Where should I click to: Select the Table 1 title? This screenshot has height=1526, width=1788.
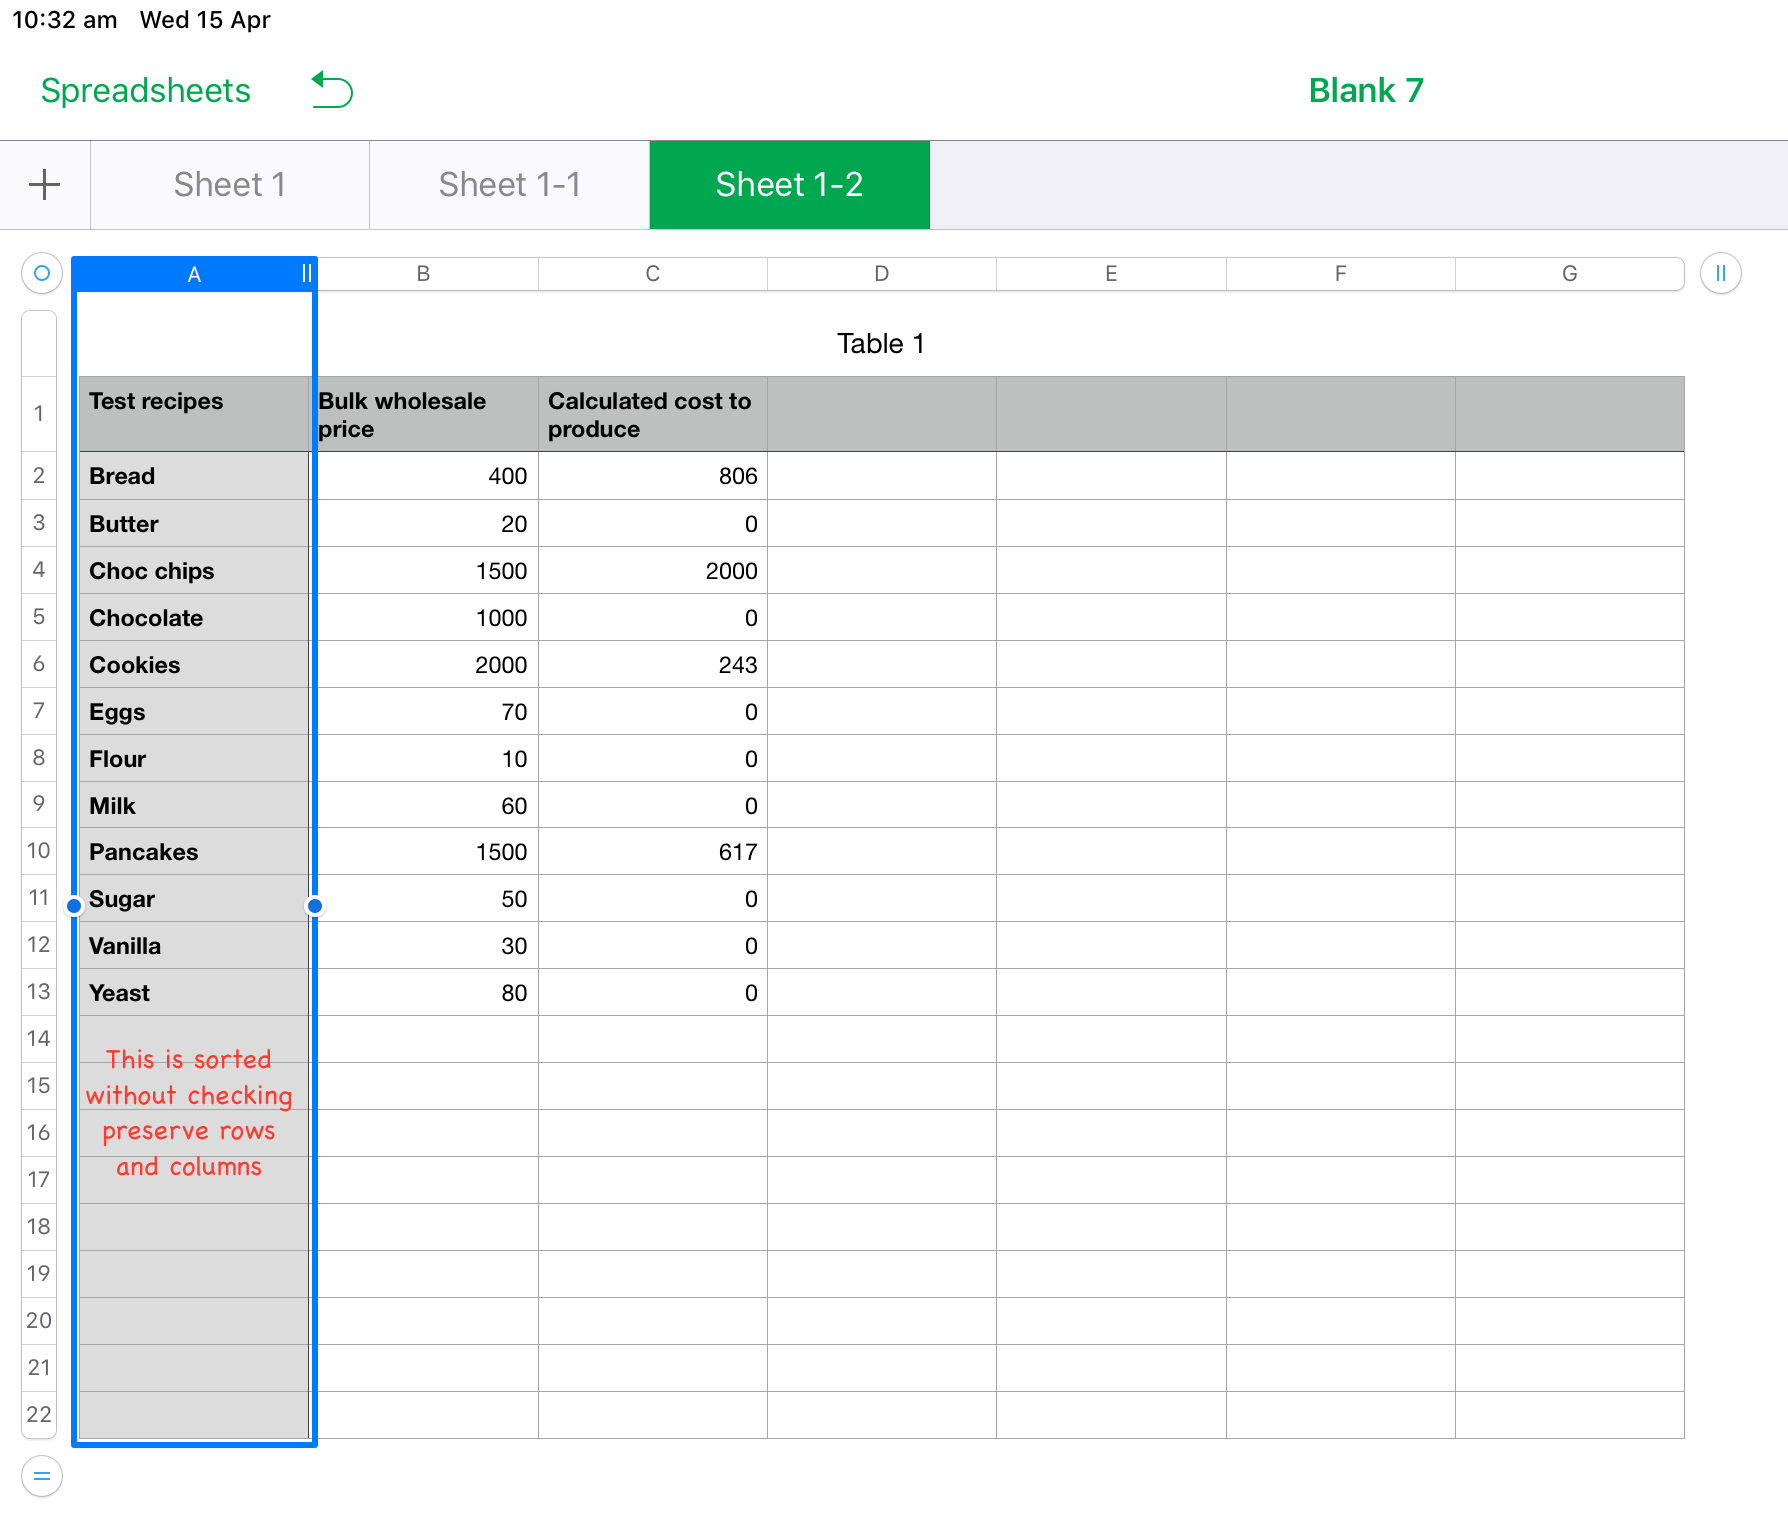pos(880,343)
